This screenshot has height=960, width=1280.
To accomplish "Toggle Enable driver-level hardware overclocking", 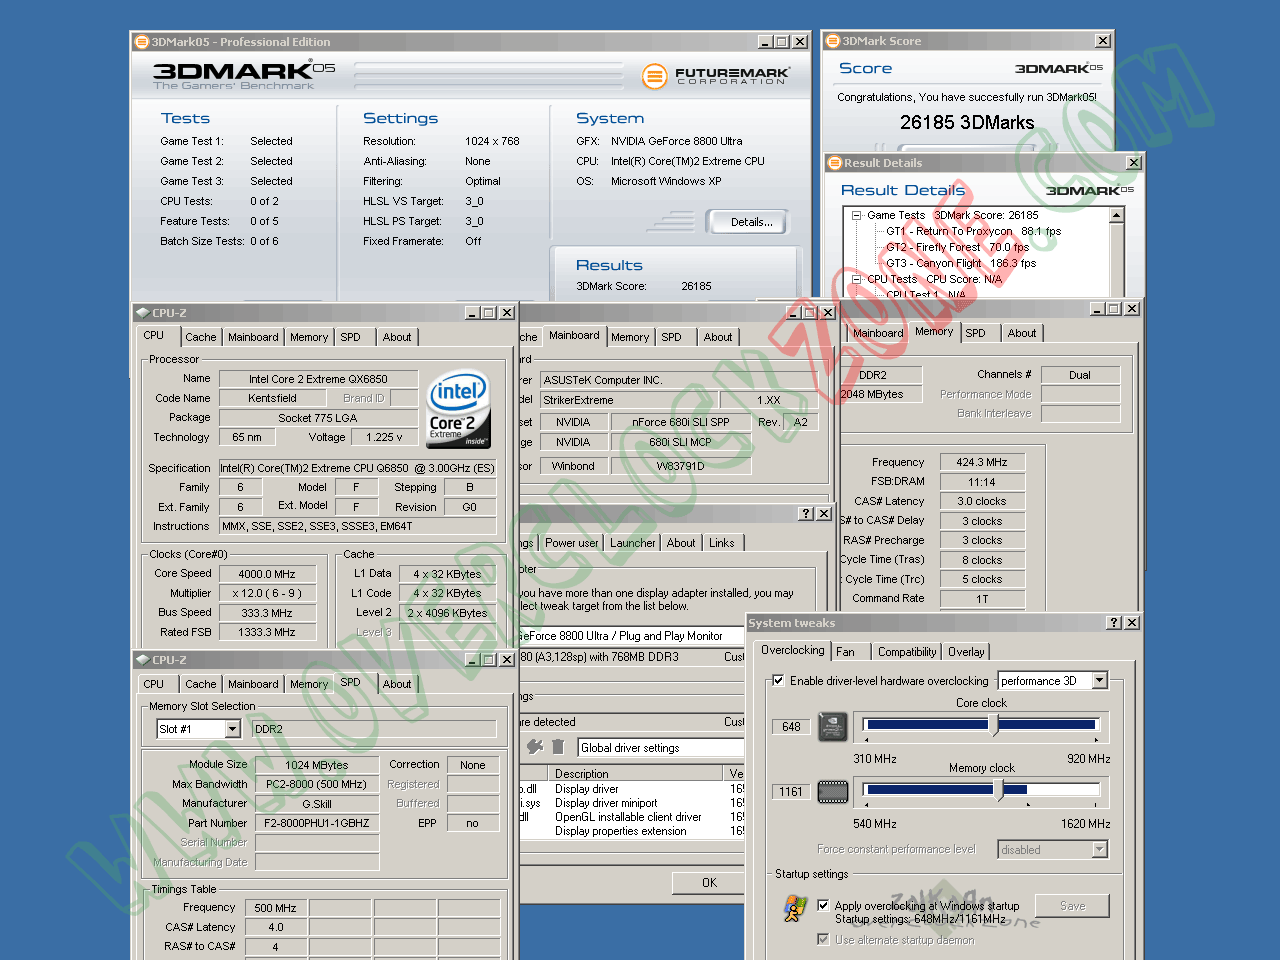I will coord(779,681).
